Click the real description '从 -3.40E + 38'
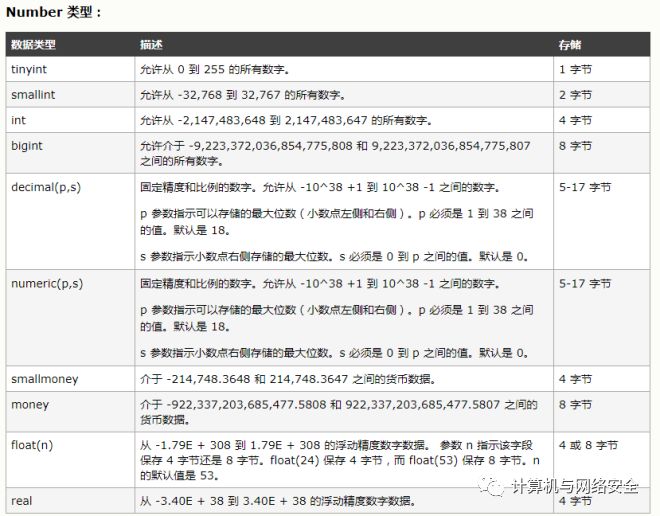 (278, 501)
